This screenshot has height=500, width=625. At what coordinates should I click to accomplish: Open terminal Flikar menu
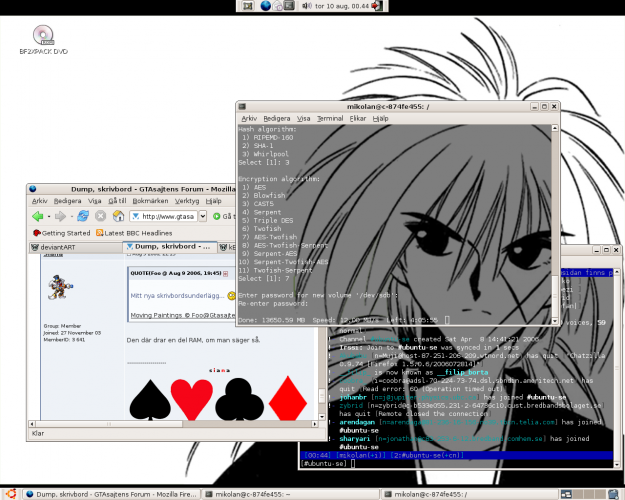358,118
